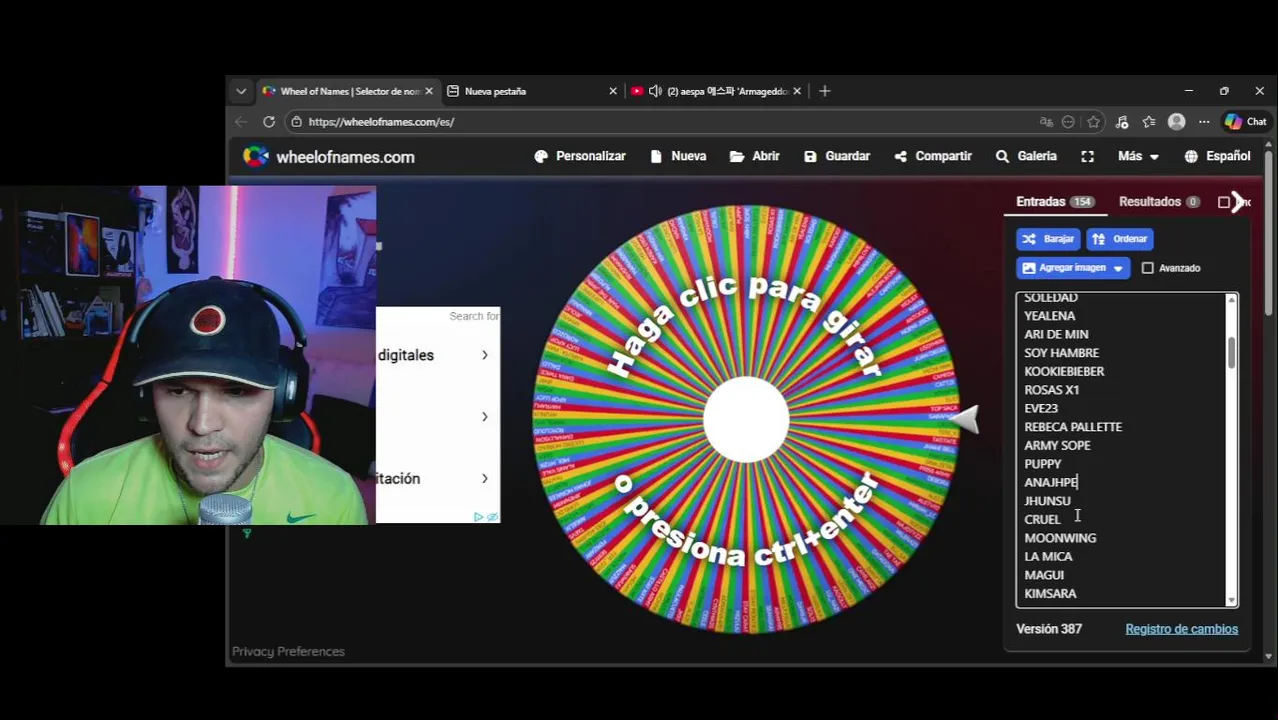Close the Nueva pestaña tab
The width and height of the screenshot is (1278, 720).
[x=613, y=91]
